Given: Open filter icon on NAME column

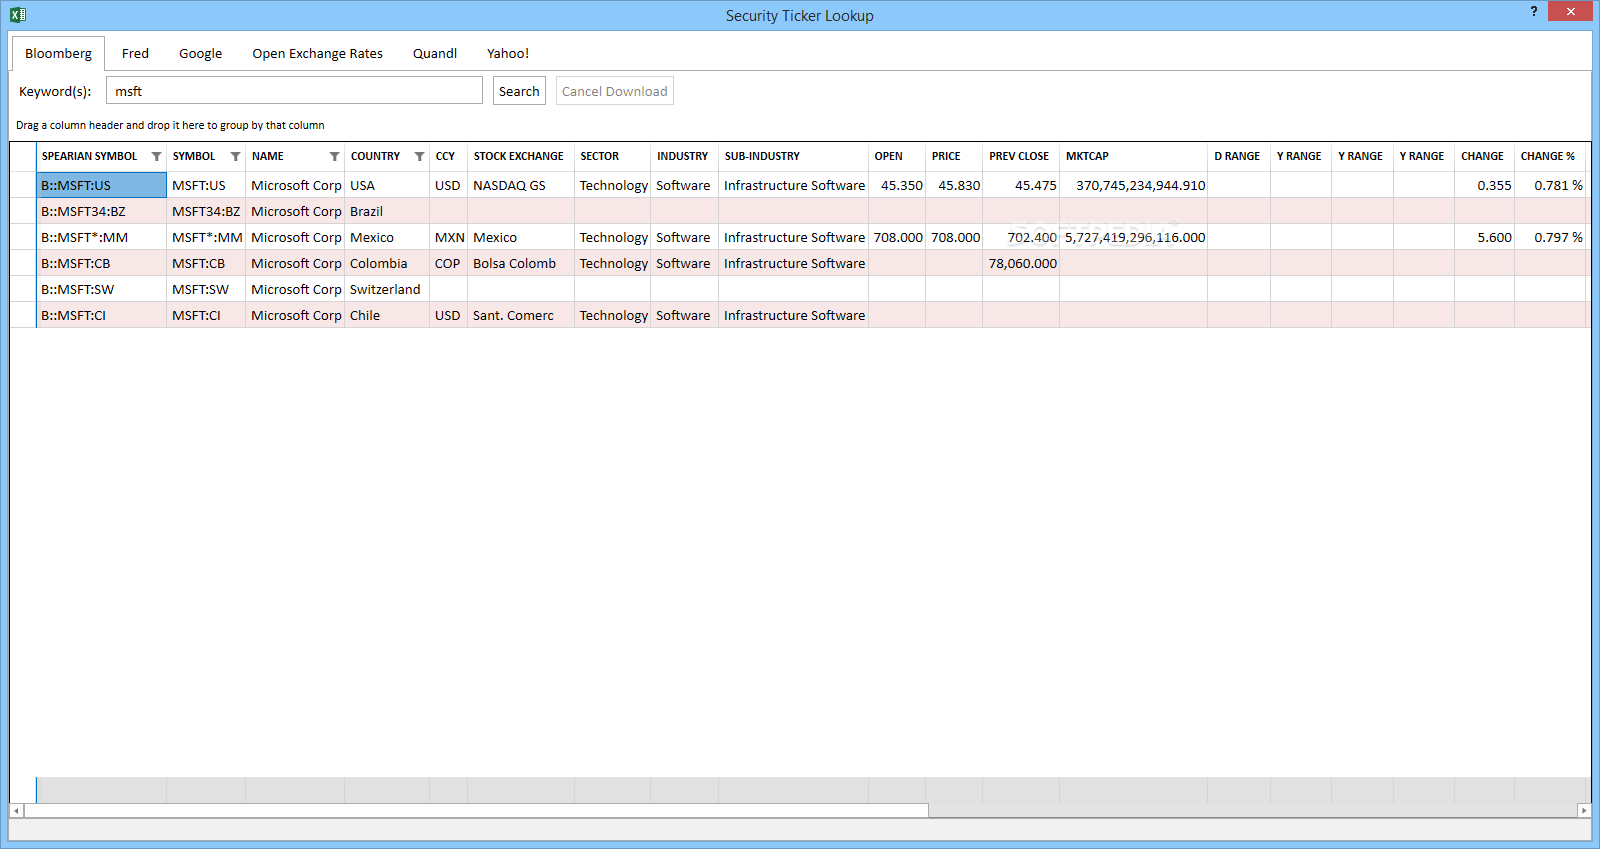Looking at the screenshot, I should click(334, 157).
